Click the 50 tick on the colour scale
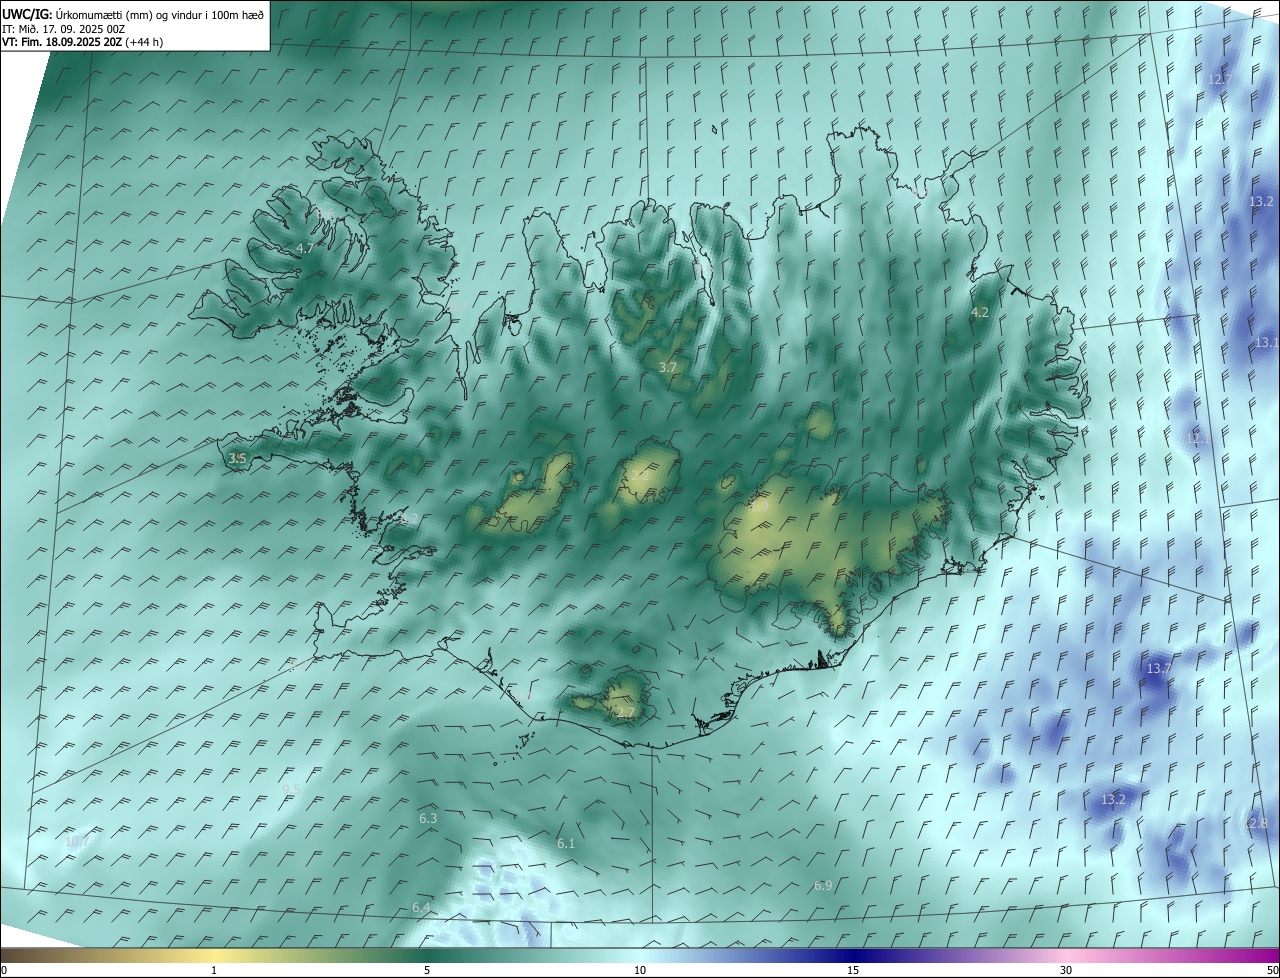Image resolution: width=1280 pixels, height=978 pixels. (x=1272, y=970)
